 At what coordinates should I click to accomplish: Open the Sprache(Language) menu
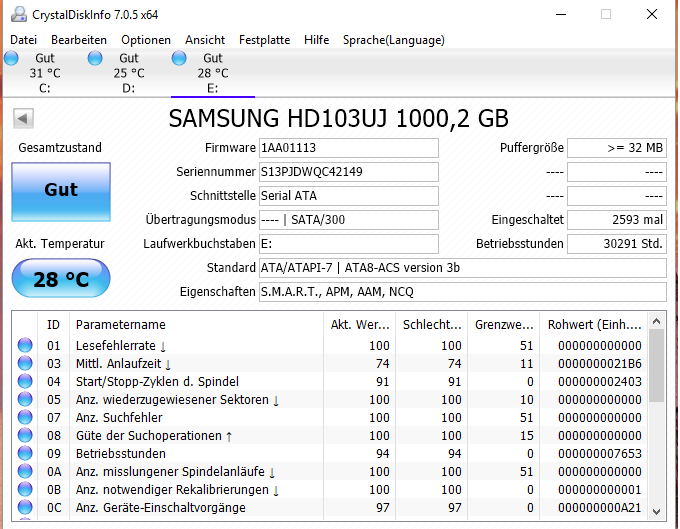tap(394, 40)
